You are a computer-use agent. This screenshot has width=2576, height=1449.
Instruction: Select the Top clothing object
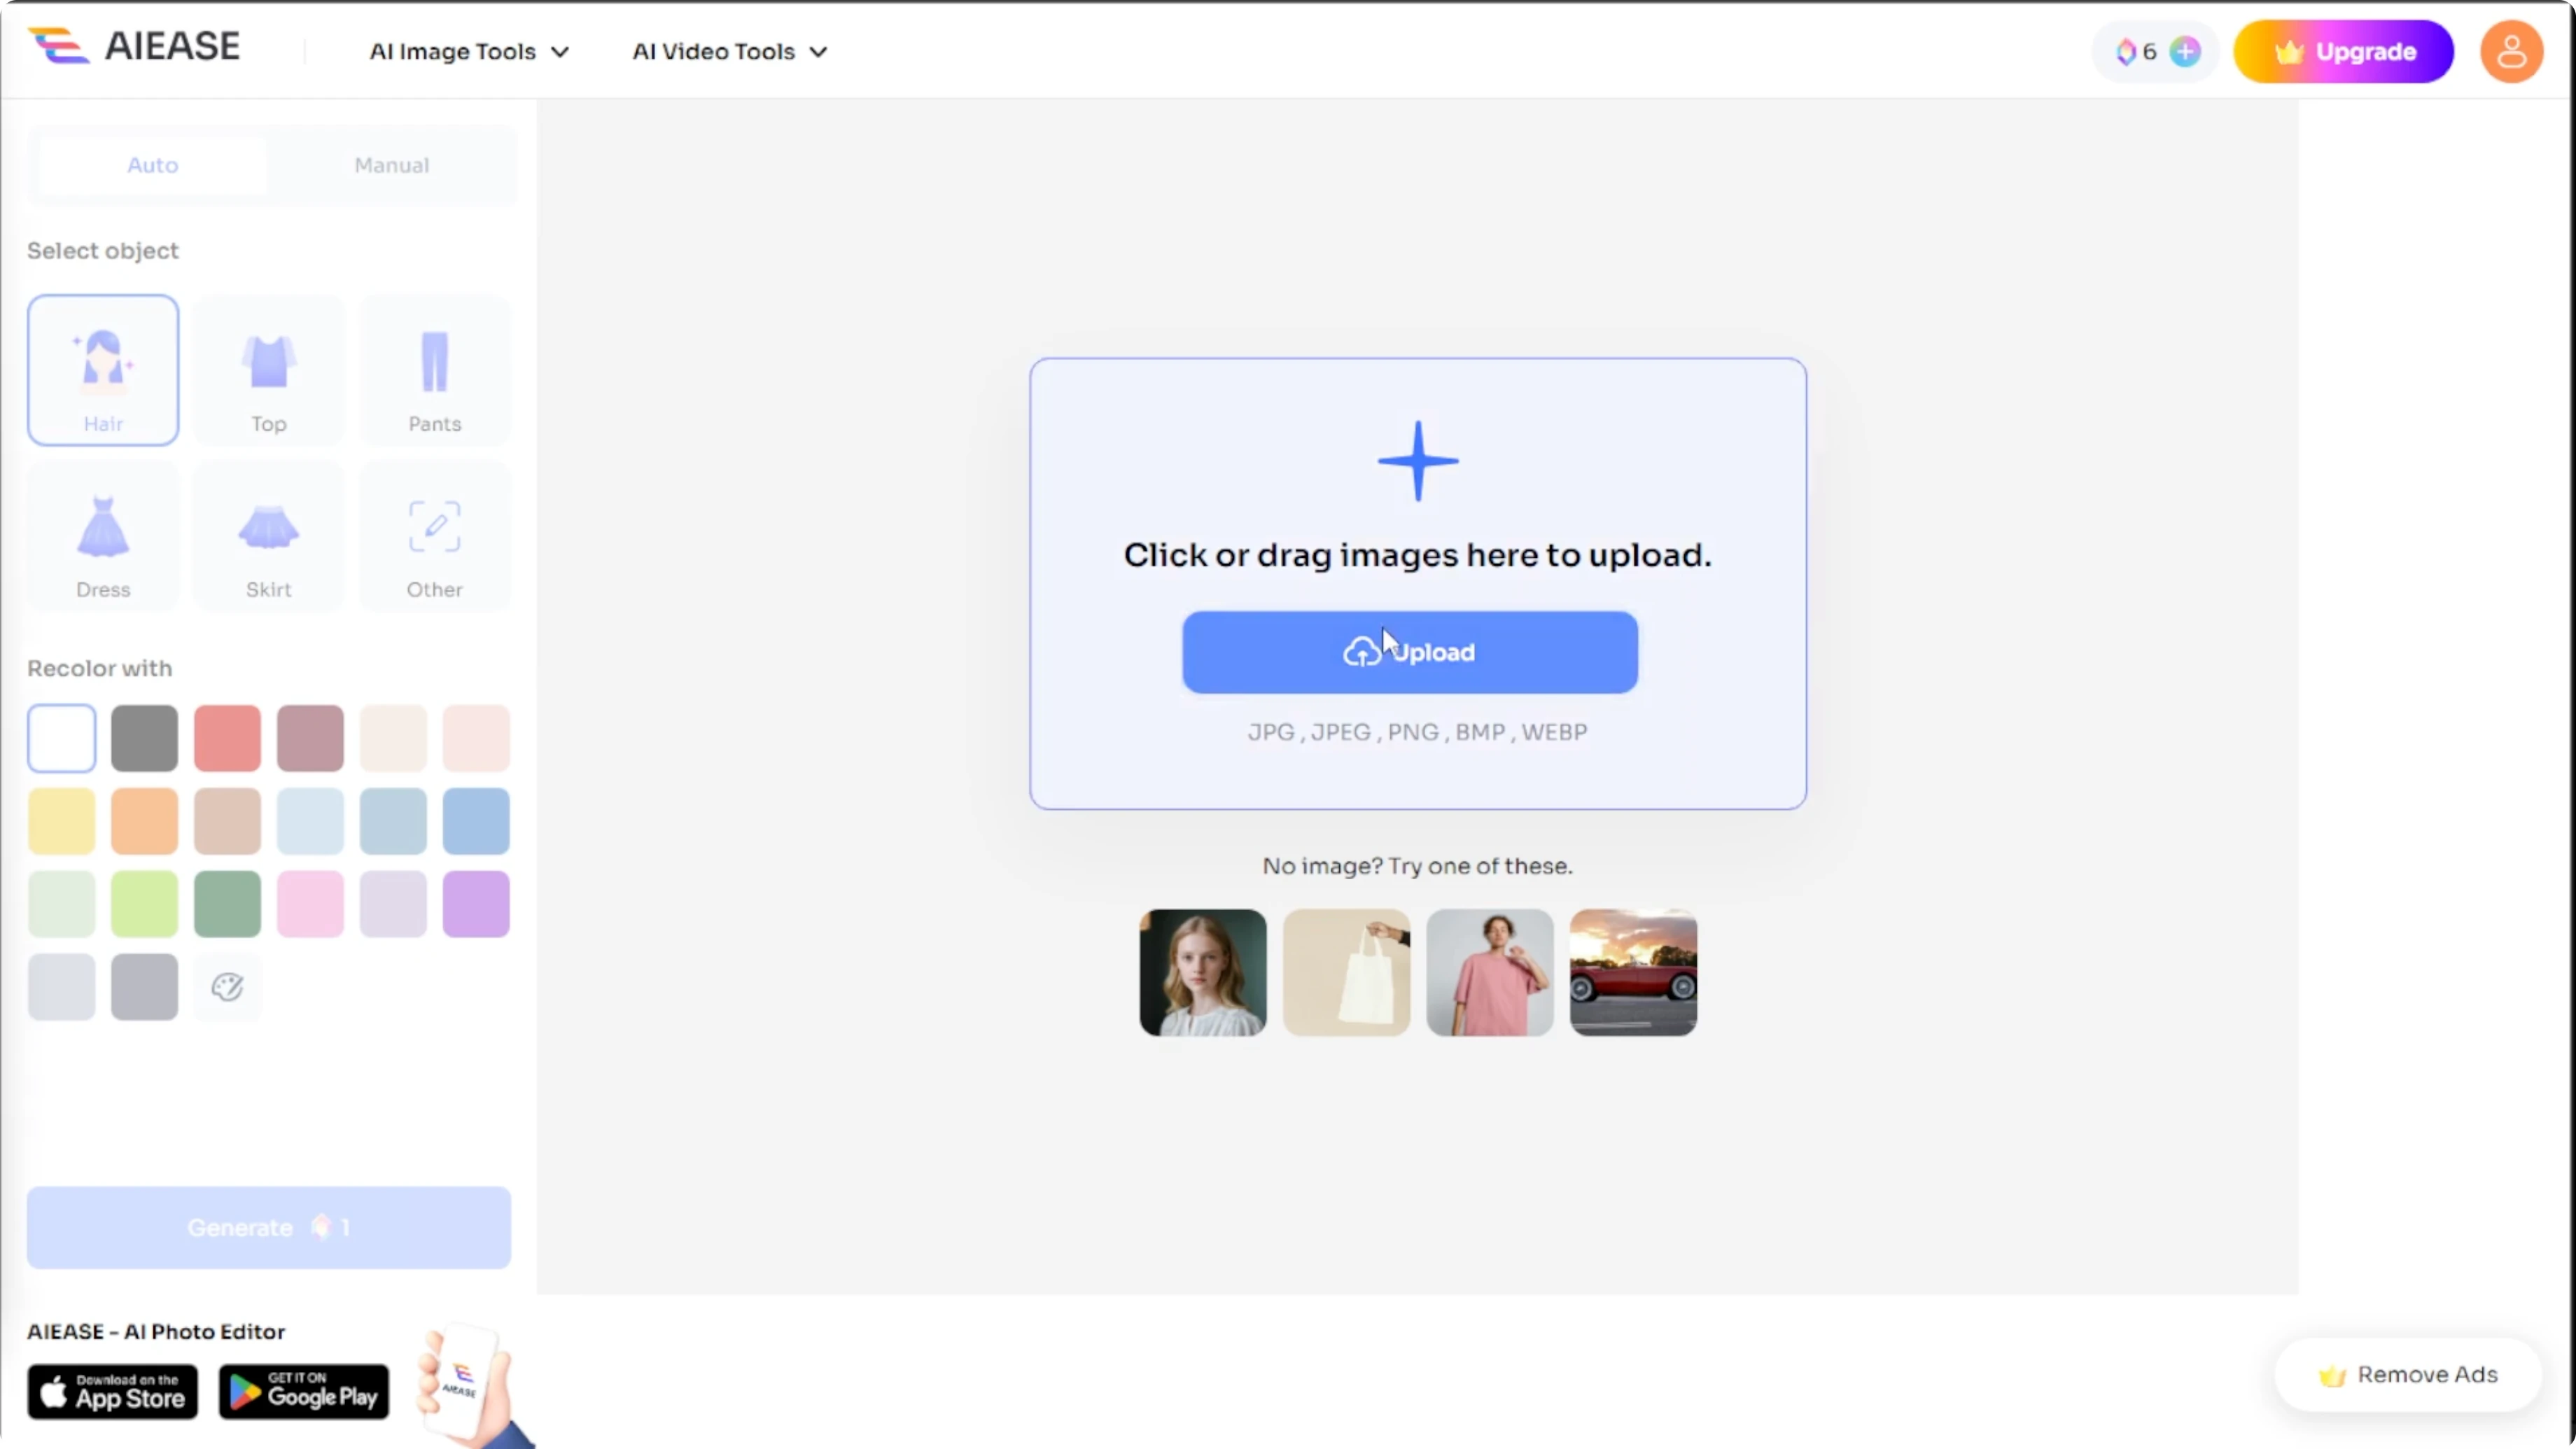(x=269, y=370)
